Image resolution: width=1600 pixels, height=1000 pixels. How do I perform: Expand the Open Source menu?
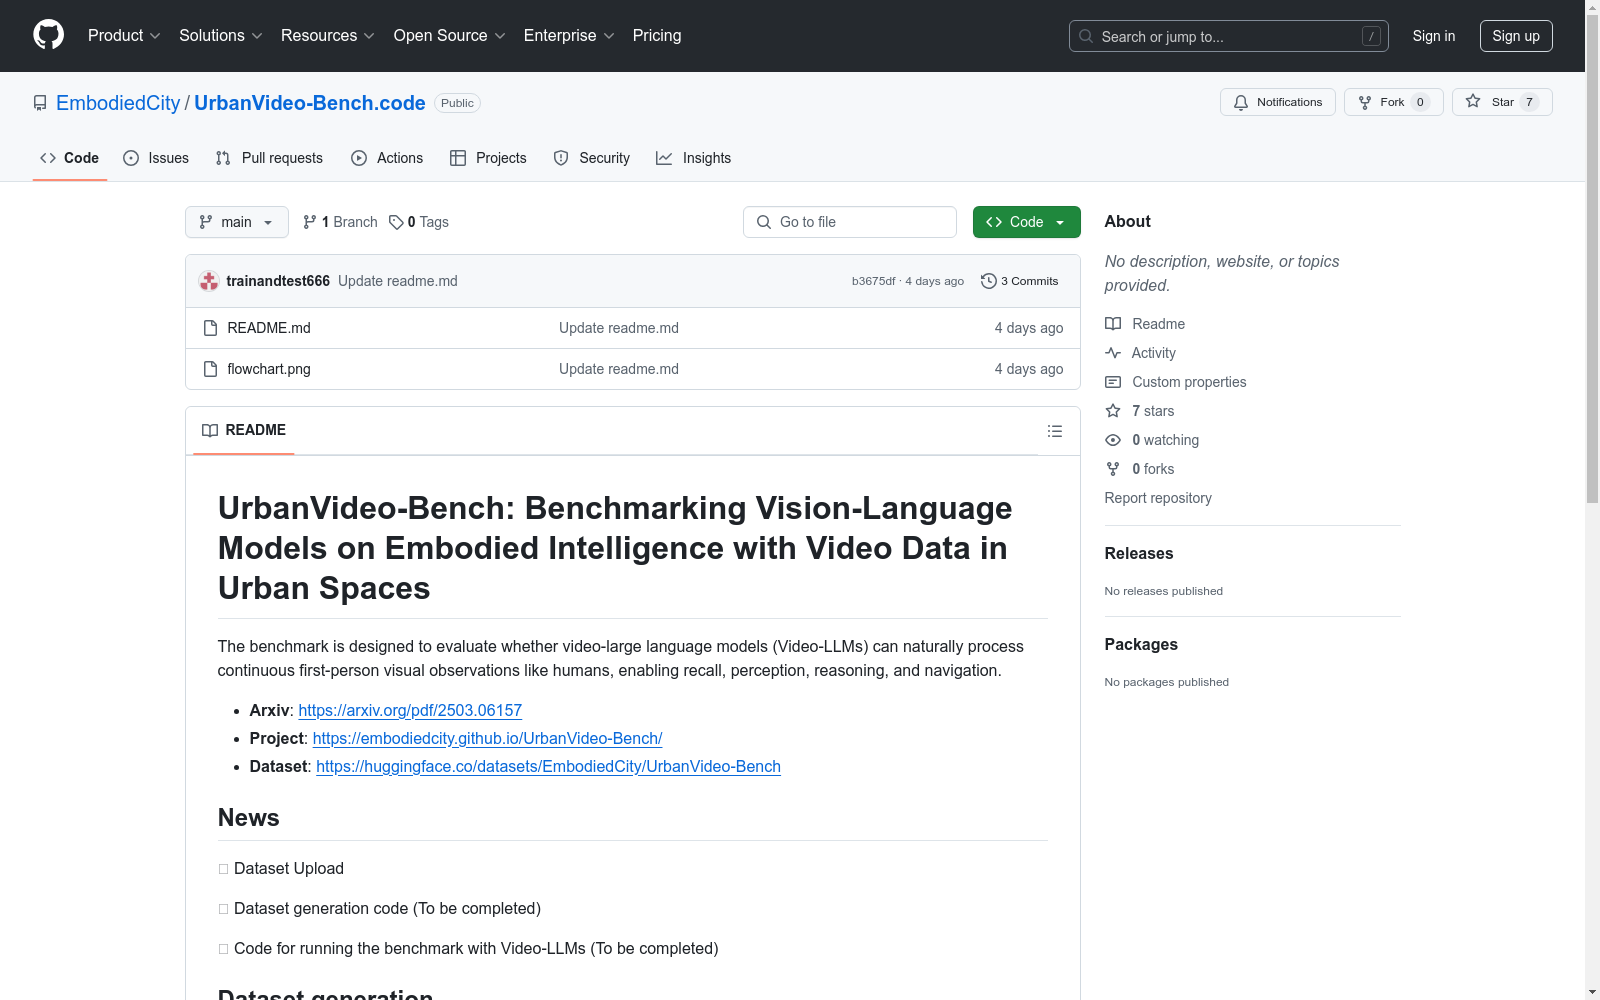[450, 36]
